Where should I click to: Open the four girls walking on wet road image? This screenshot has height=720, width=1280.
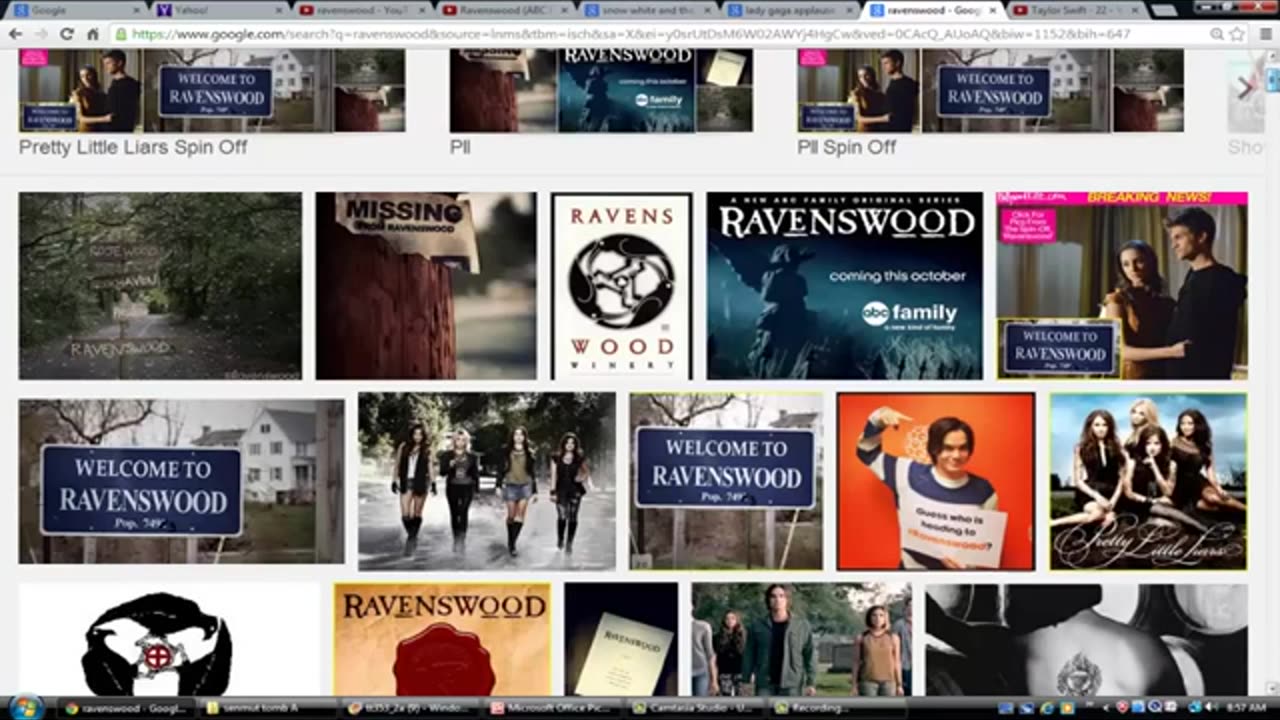(487, 481)
